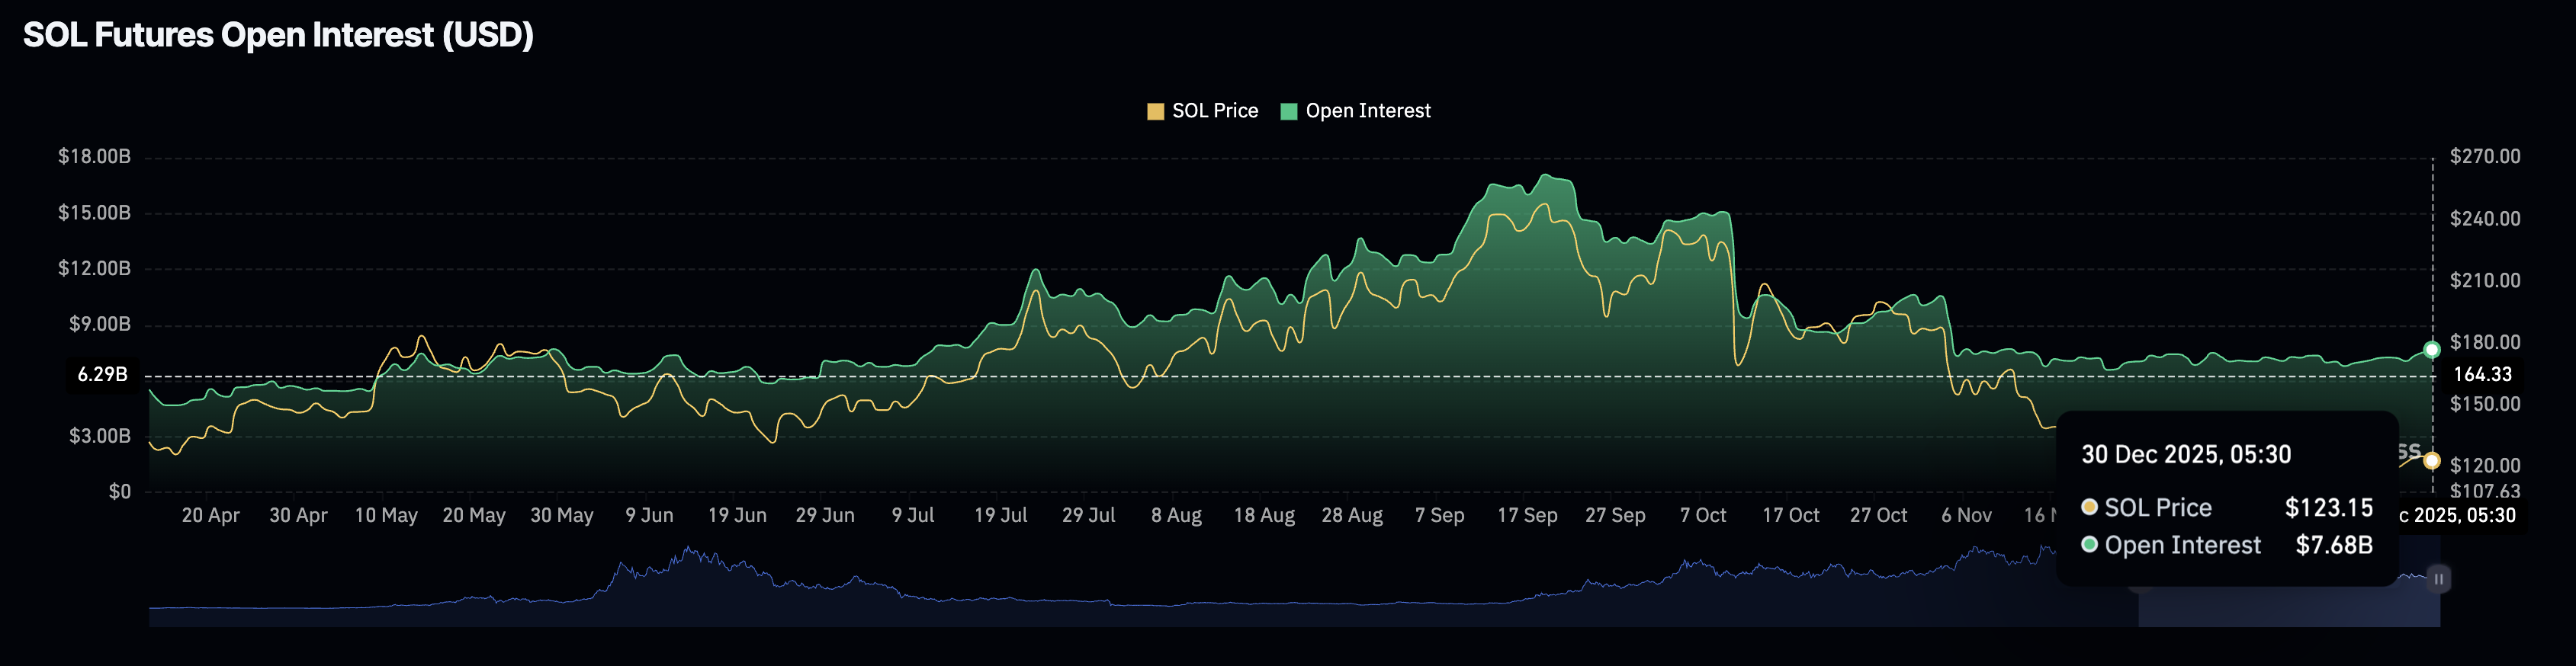Toggle the Open Interest legend label
The image size is (2576, 666).
click(x=1367, y=111)
